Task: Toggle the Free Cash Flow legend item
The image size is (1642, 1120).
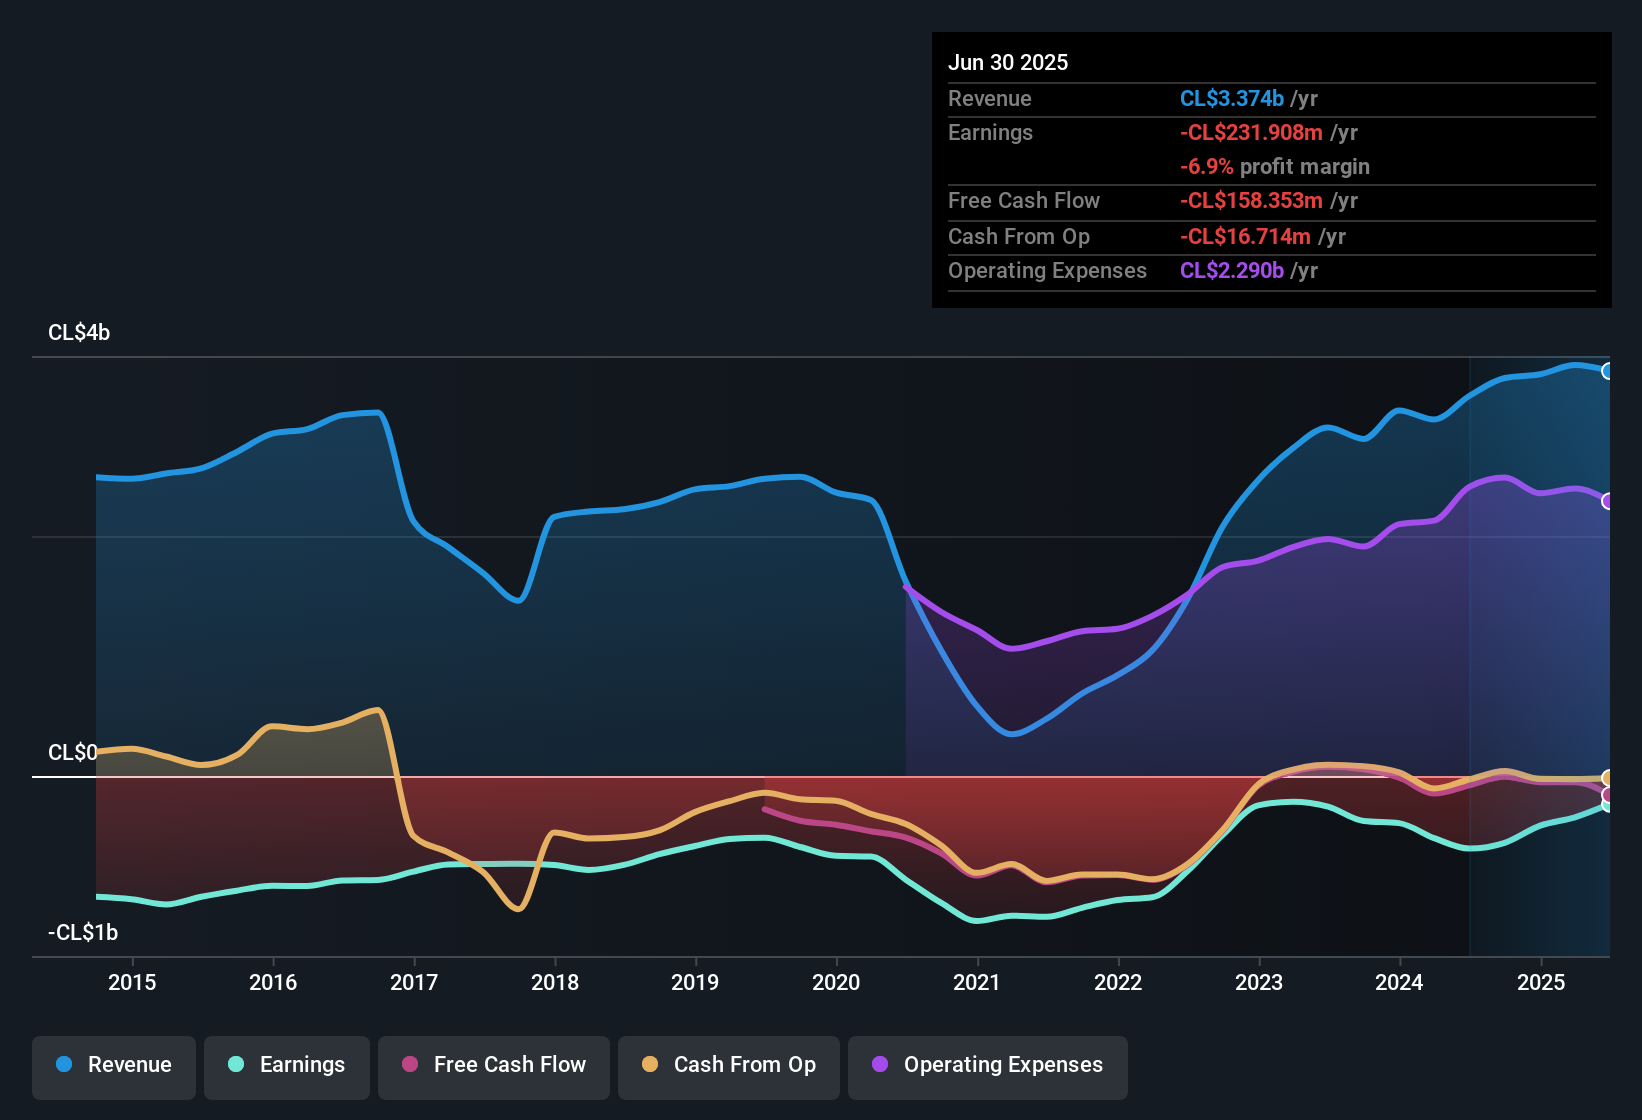Action: pyautogui.click(x=494, y=1065)
